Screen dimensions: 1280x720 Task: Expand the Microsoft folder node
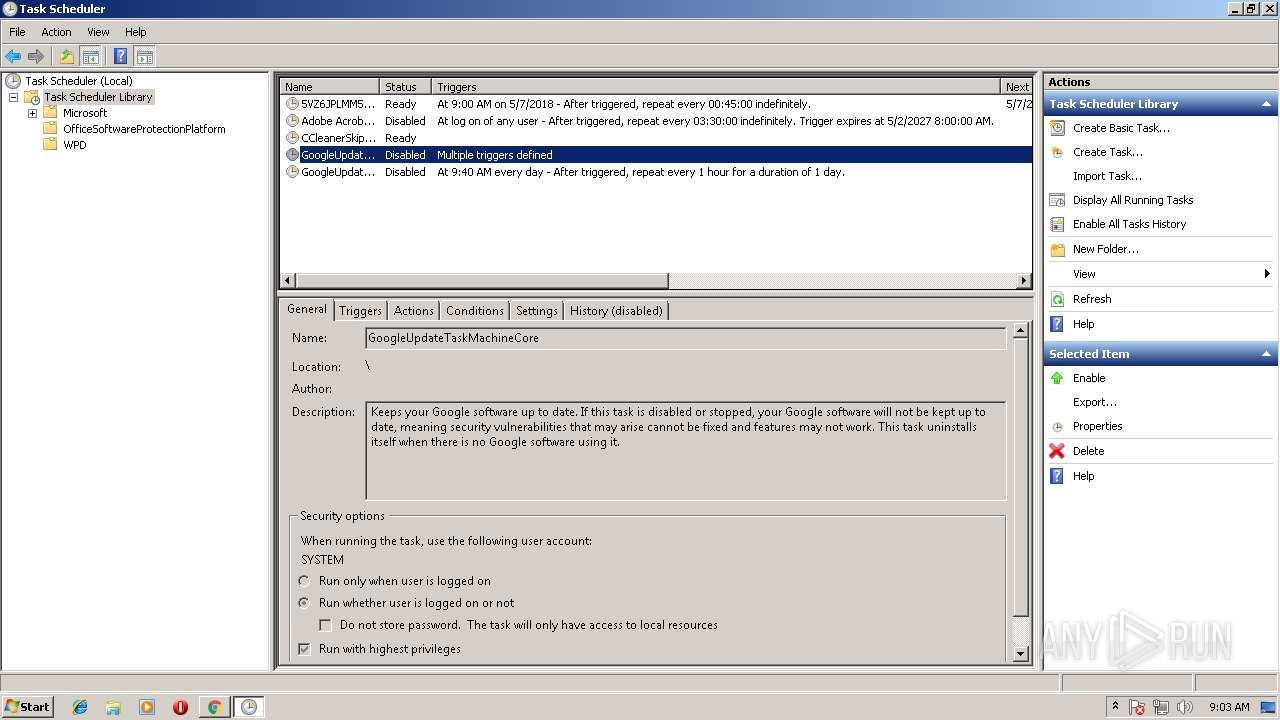[32, 113]
